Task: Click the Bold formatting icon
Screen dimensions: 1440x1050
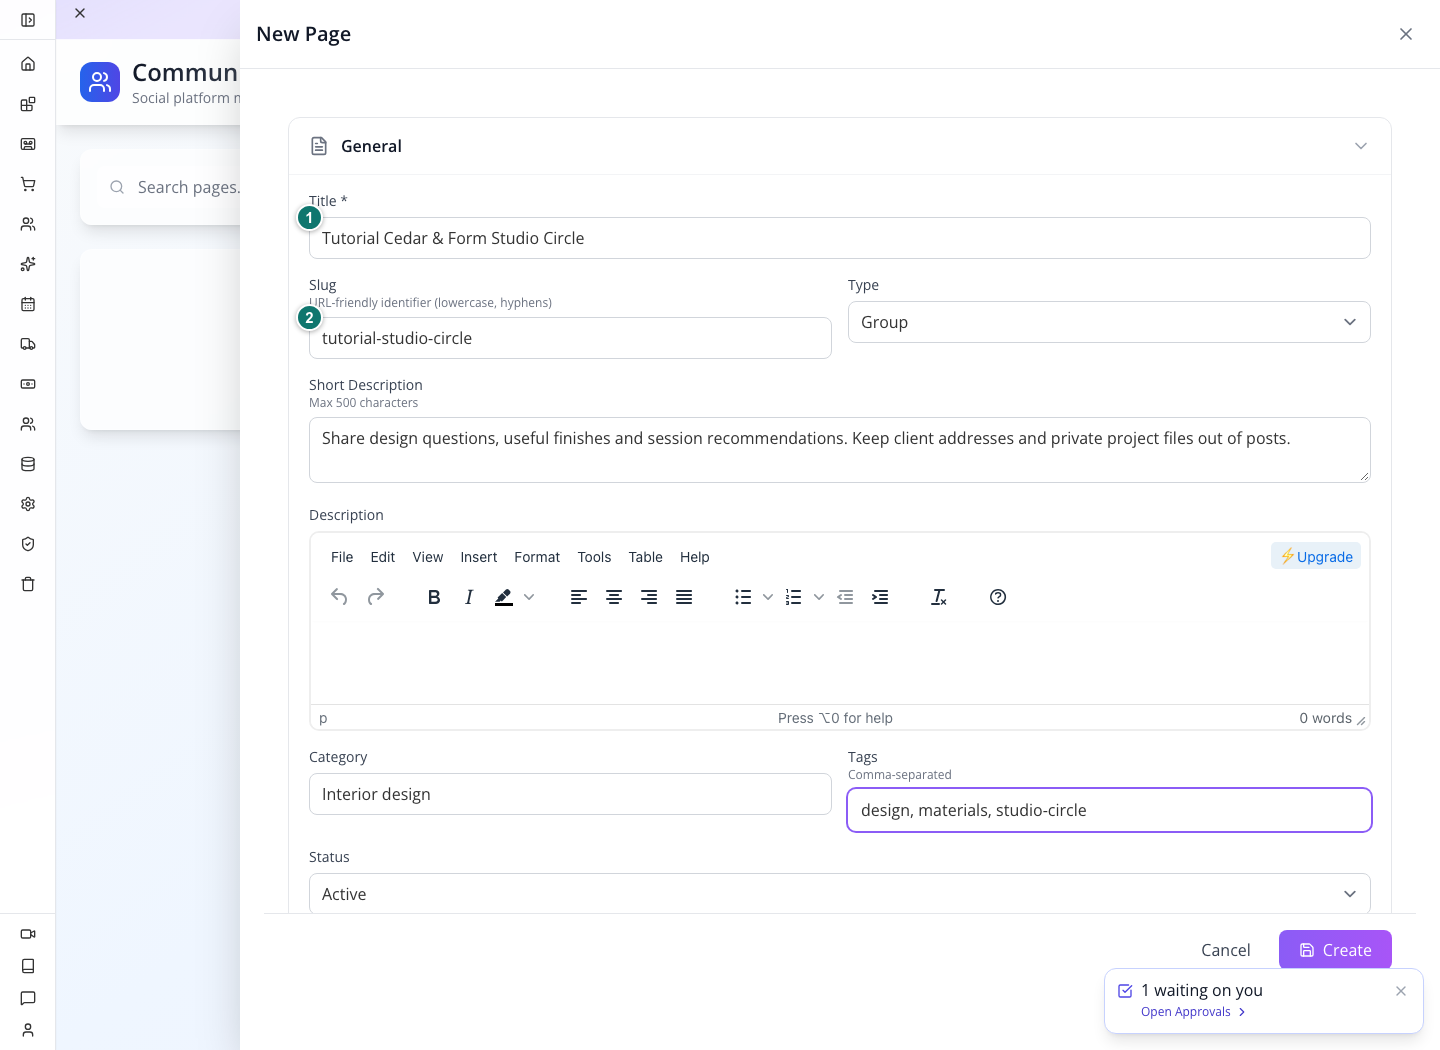Action: coord(434,597)
